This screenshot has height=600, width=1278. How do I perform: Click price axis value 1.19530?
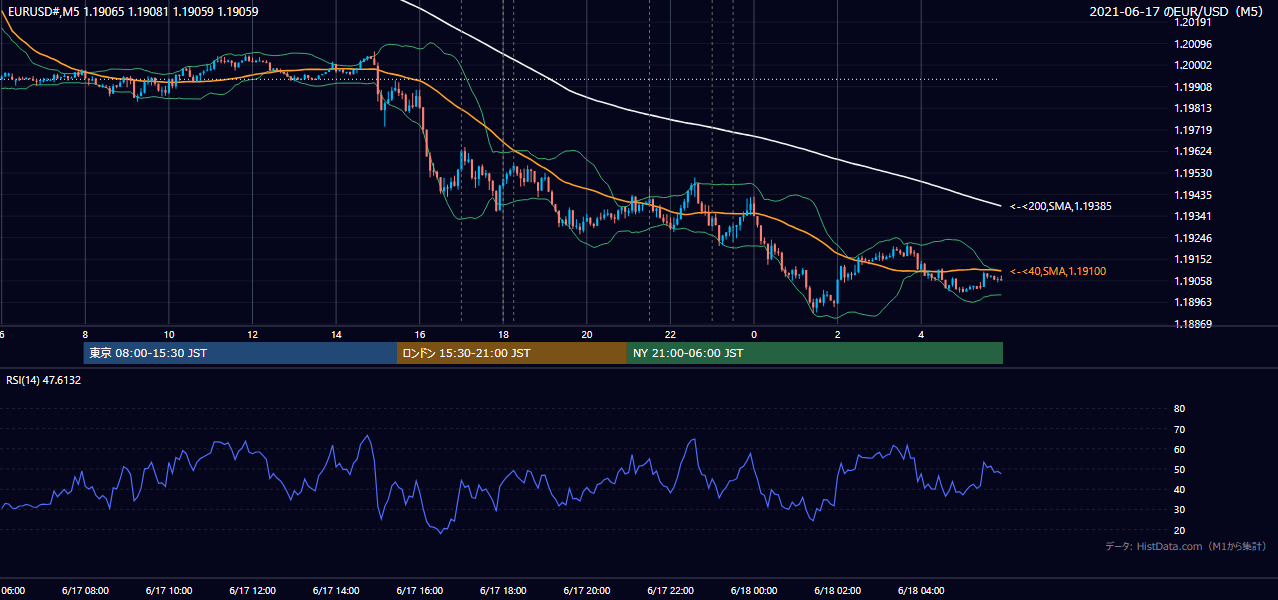click(x=1193, y=173)
